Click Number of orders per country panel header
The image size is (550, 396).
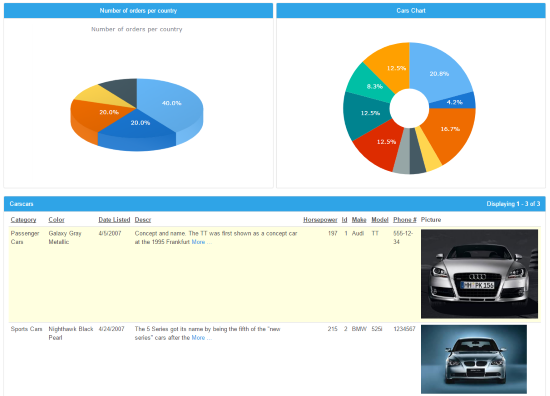[x=138, y=11]
